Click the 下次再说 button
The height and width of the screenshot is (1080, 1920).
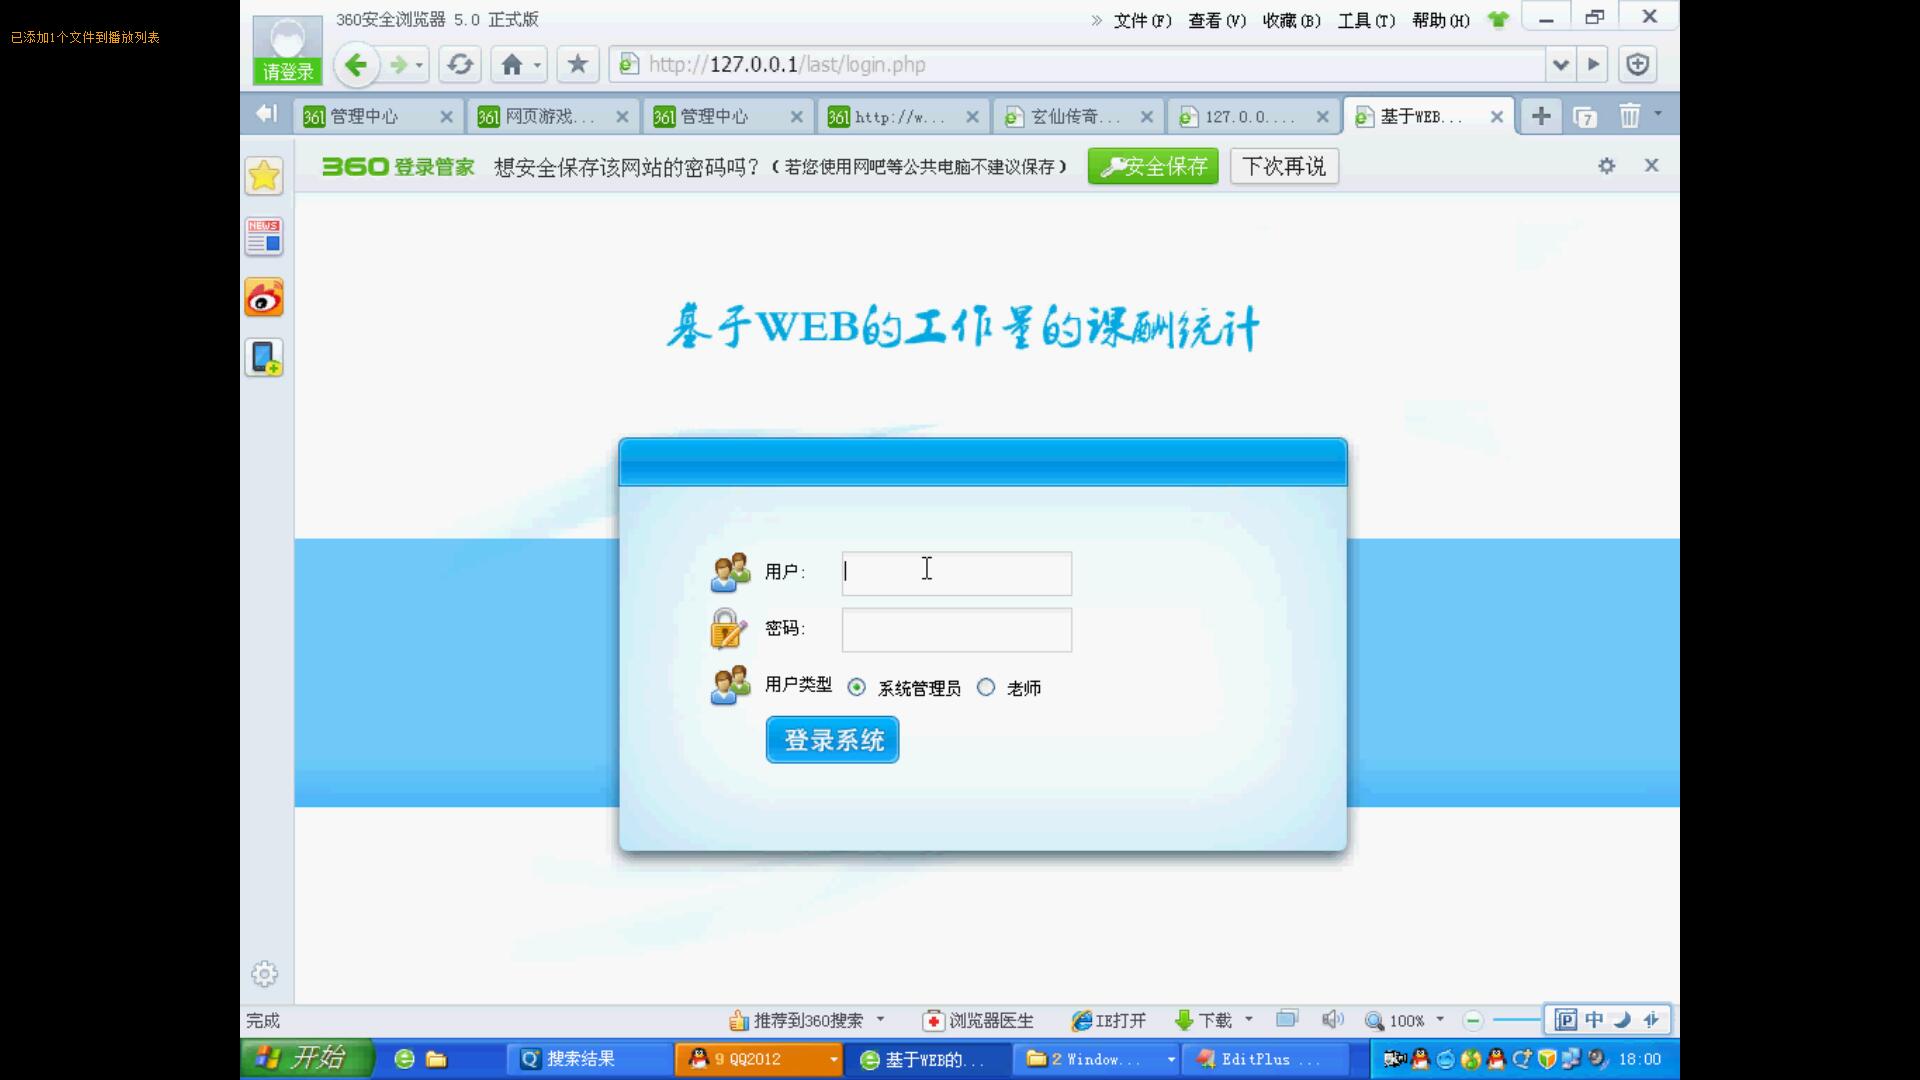click(1284, 166)
